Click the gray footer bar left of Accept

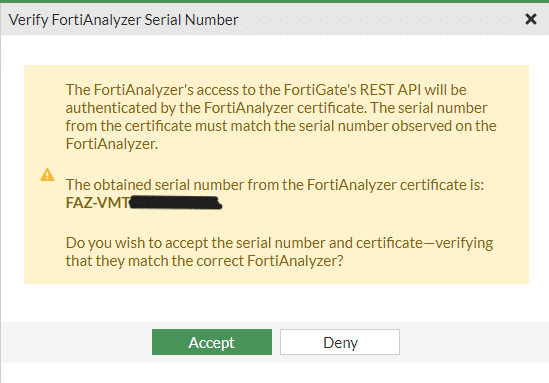click(76, 342)
